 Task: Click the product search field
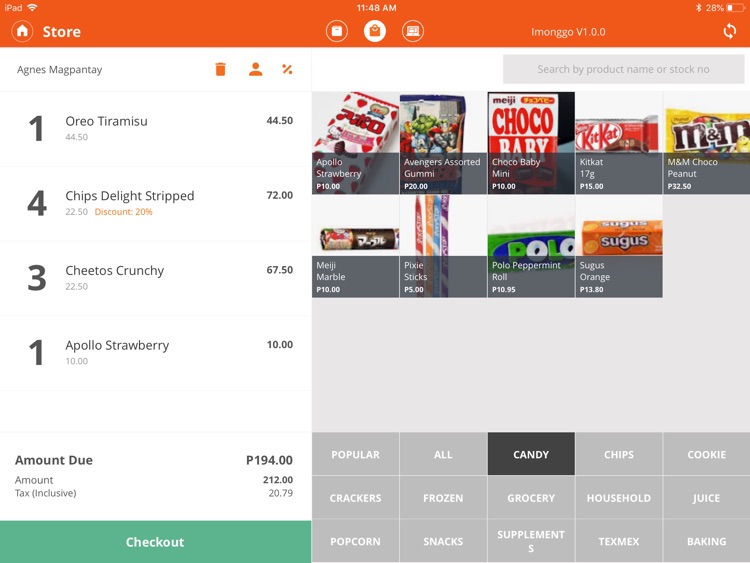623,69
